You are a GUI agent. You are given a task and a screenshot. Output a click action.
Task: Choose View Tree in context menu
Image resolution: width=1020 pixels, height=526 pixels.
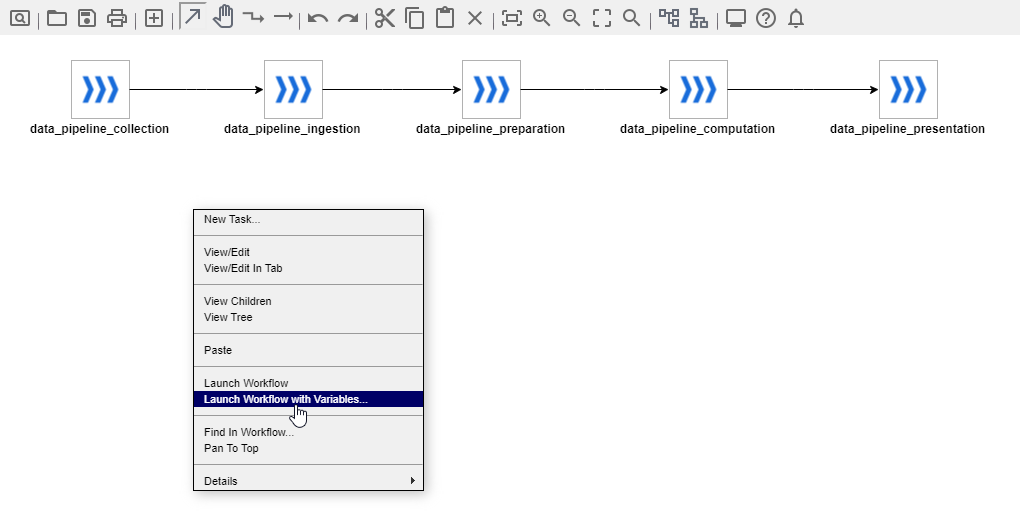tap(228, 317)
